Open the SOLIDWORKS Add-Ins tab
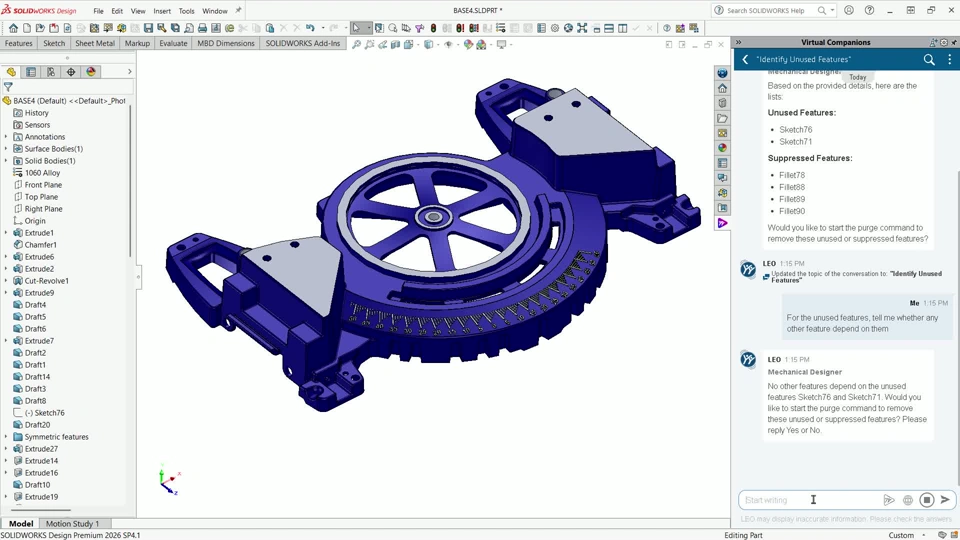 pyautogui.click(x=302, y=43)
